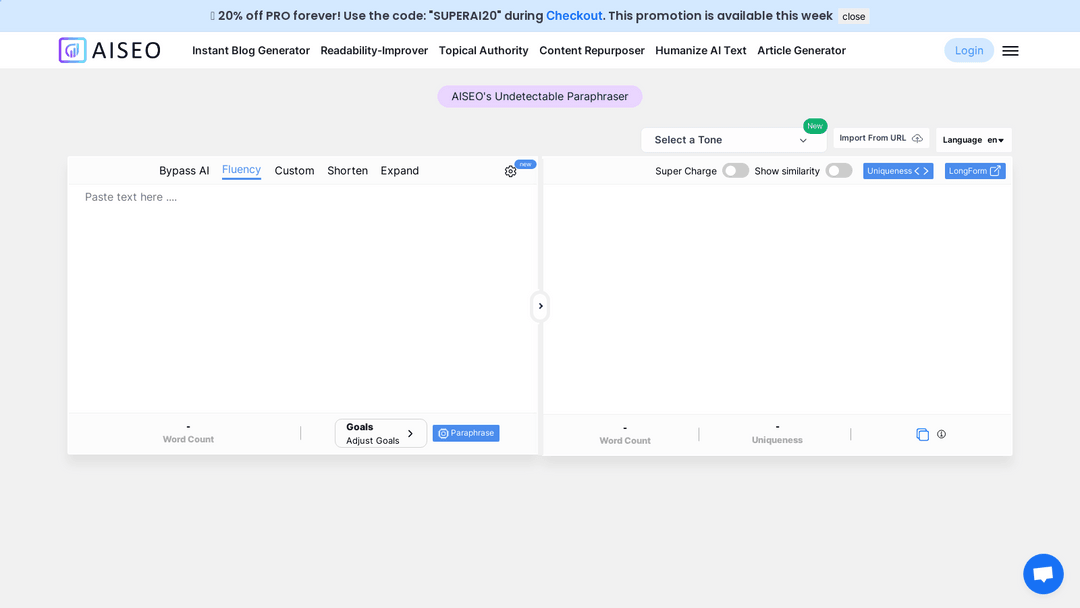Screen dimensions: 1080x608
Task: Toggle the Show similarity switch
Action: pos(839,171)
